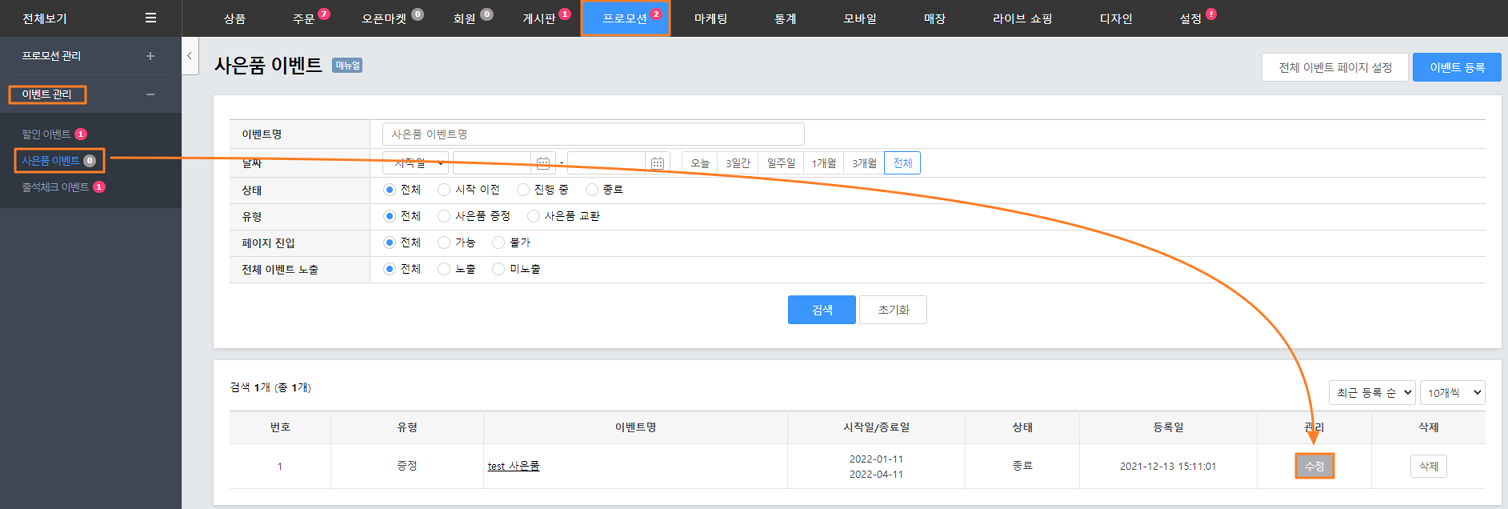Select 불가 for 페이지 진입

point(499,242)
